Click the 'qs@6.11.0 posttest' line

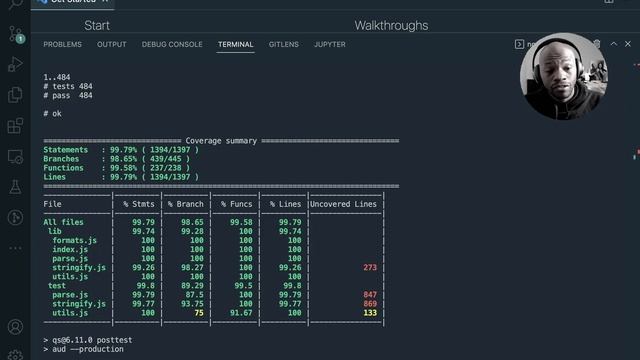[x=88, y=340]
